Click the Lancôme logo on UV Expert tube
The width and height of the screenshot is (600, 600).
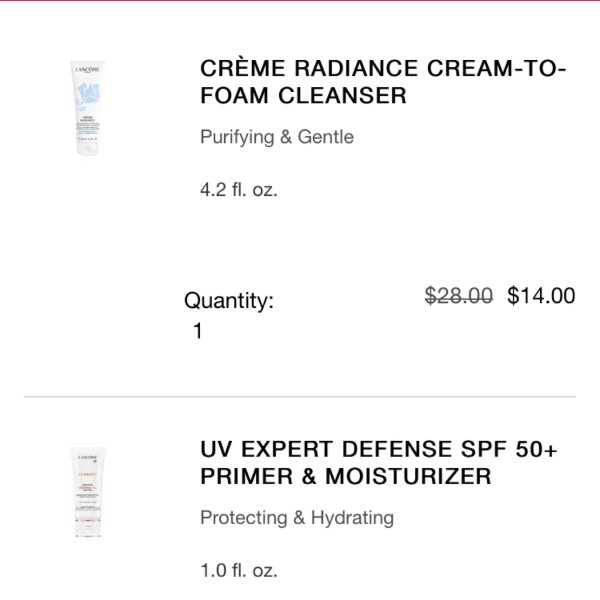(88, 458)
